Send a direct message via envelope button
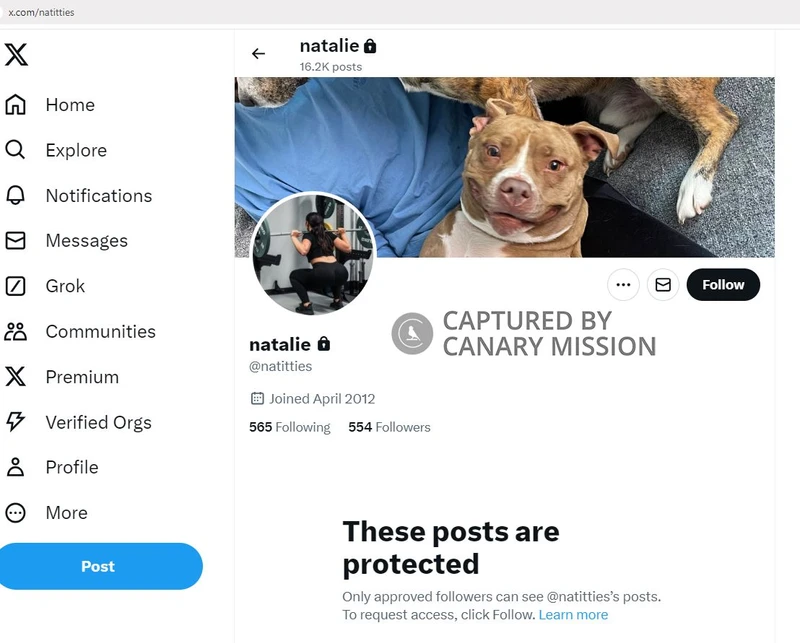Image resolution: width=800 pixels, height=643 pixels. [662, 285]
